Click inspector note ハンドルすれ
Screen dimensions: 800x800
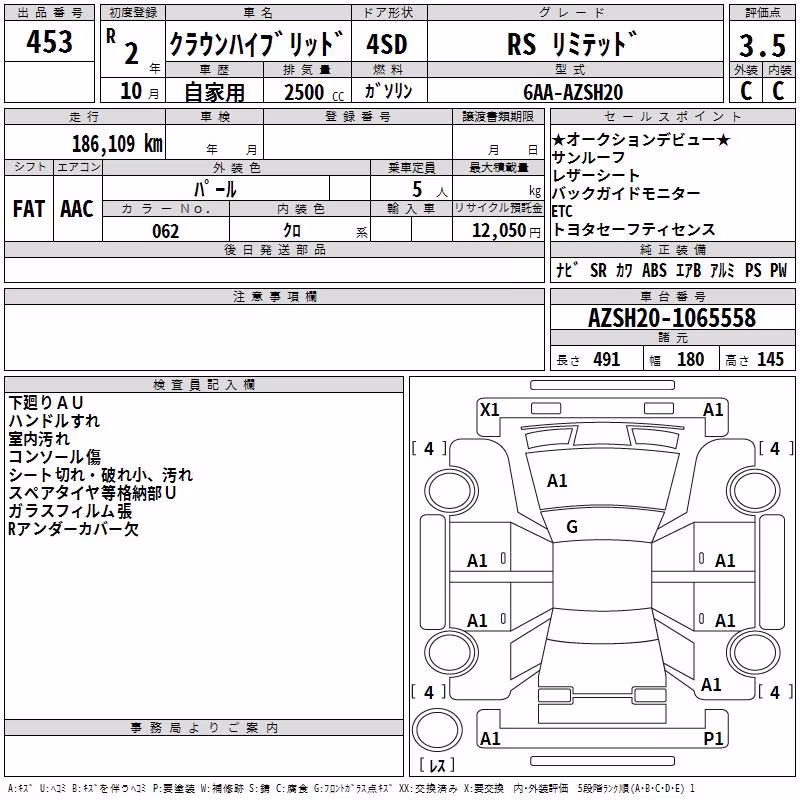pos(54,421)
